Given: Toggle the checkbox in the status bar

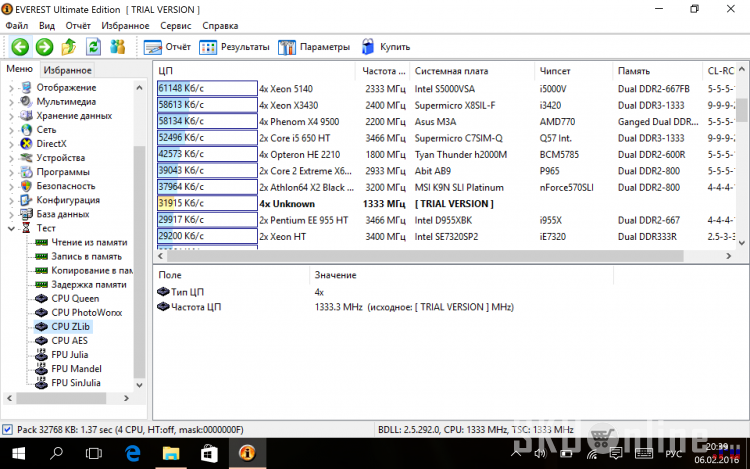Looking at the screenshot, I should coord(7,429).
